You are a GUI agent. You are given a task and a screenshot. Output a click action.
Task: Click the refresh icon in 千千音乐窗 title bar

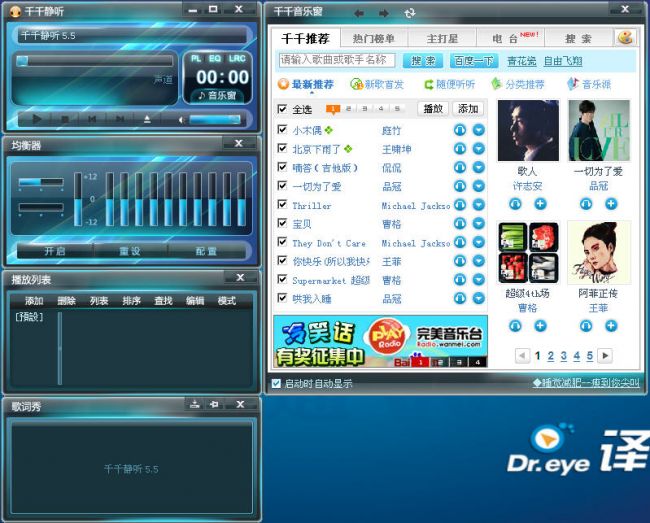tap(410, 13)
